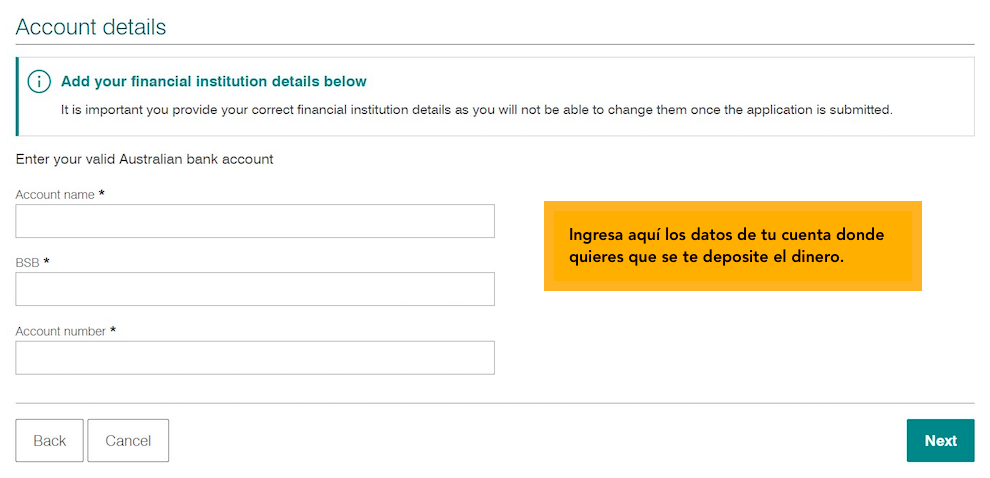The height and width of the screenshot is (478, 990).
Task: Click the Account number field label
Action: [61, 332]
